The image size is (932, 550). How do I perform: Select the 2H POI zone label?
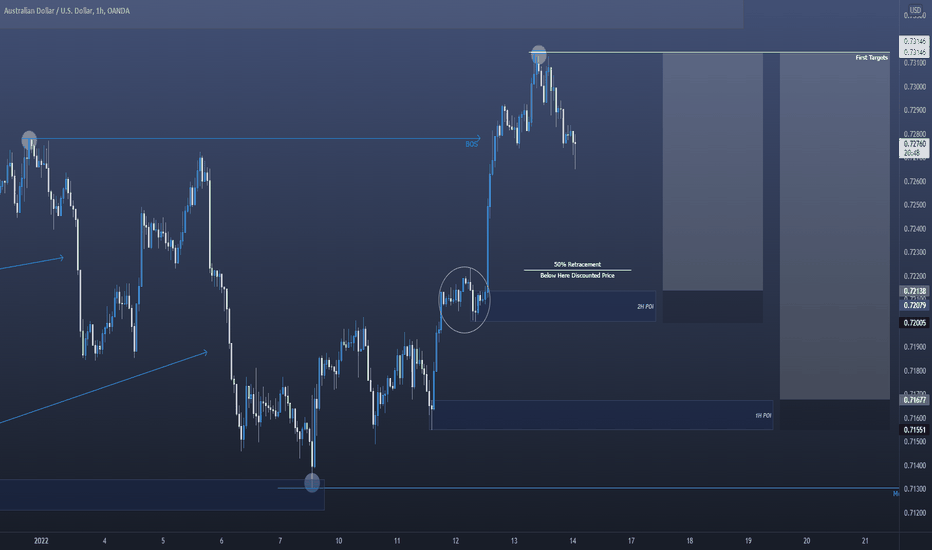coord(645,307)
